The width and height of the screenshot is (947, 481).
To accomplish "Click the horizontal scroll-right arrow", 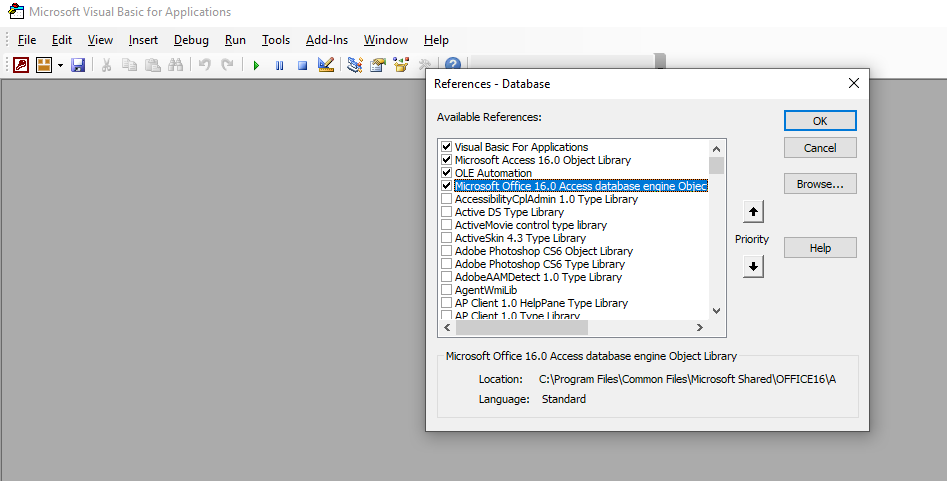I will click(699, 328).
